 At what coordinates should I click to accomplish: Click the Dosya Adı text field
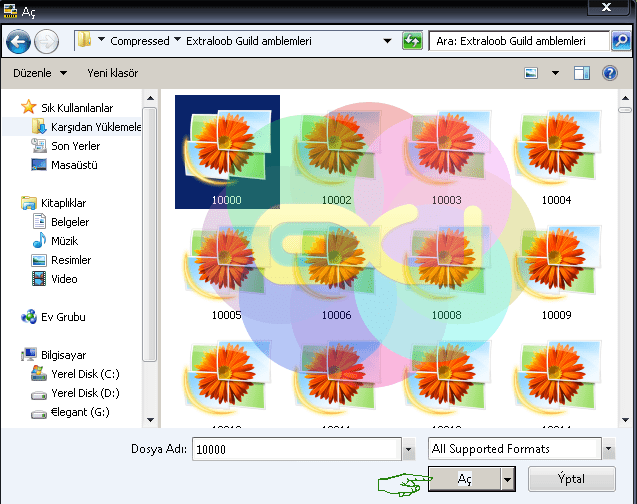[297, 449]
